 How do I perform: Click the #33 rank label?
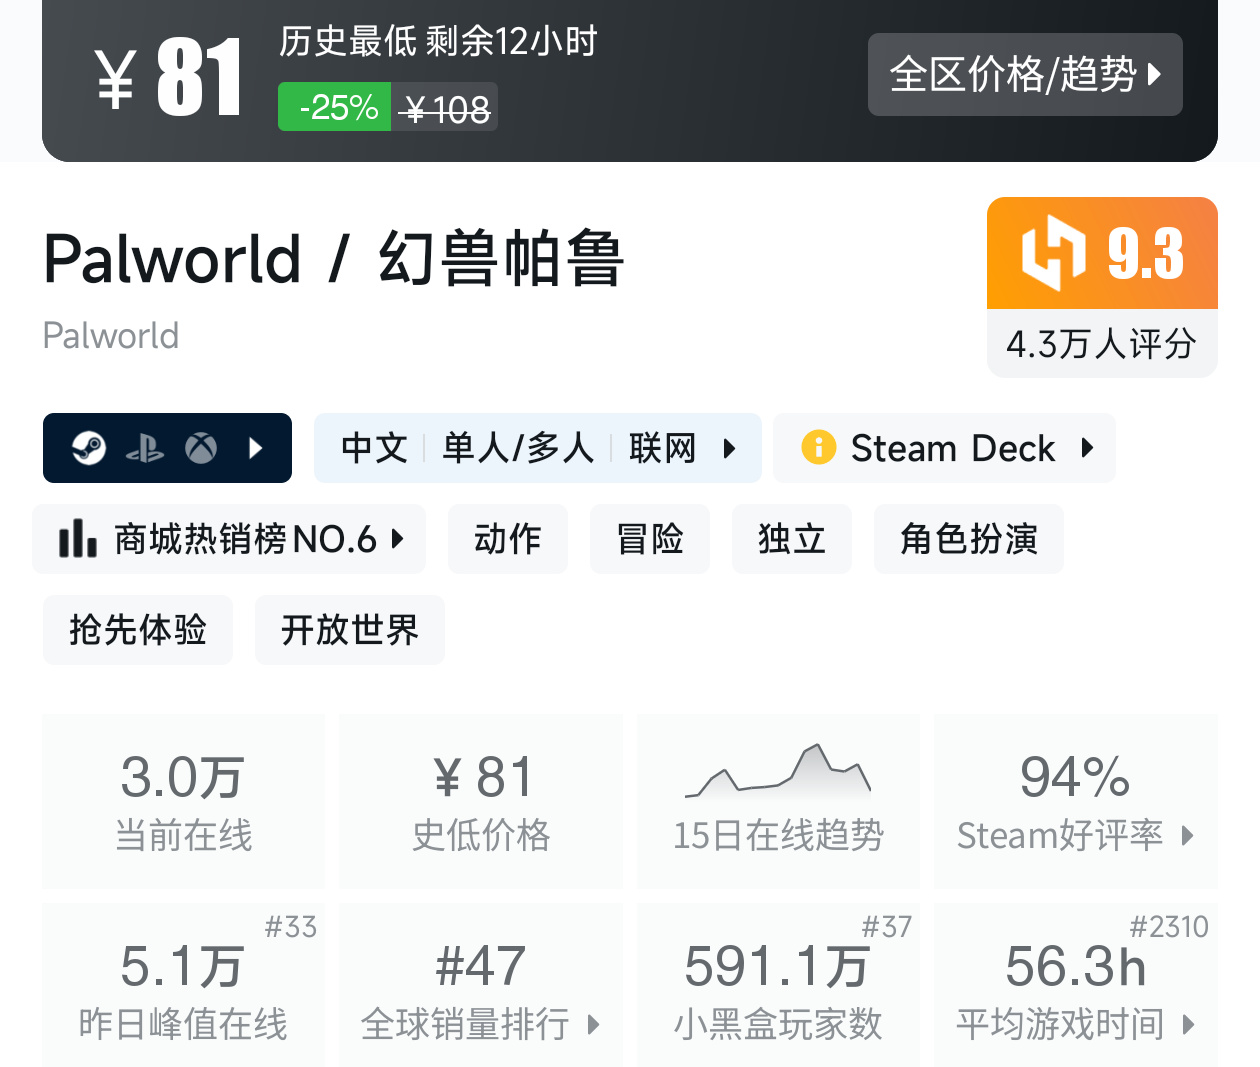coord(291,927)
